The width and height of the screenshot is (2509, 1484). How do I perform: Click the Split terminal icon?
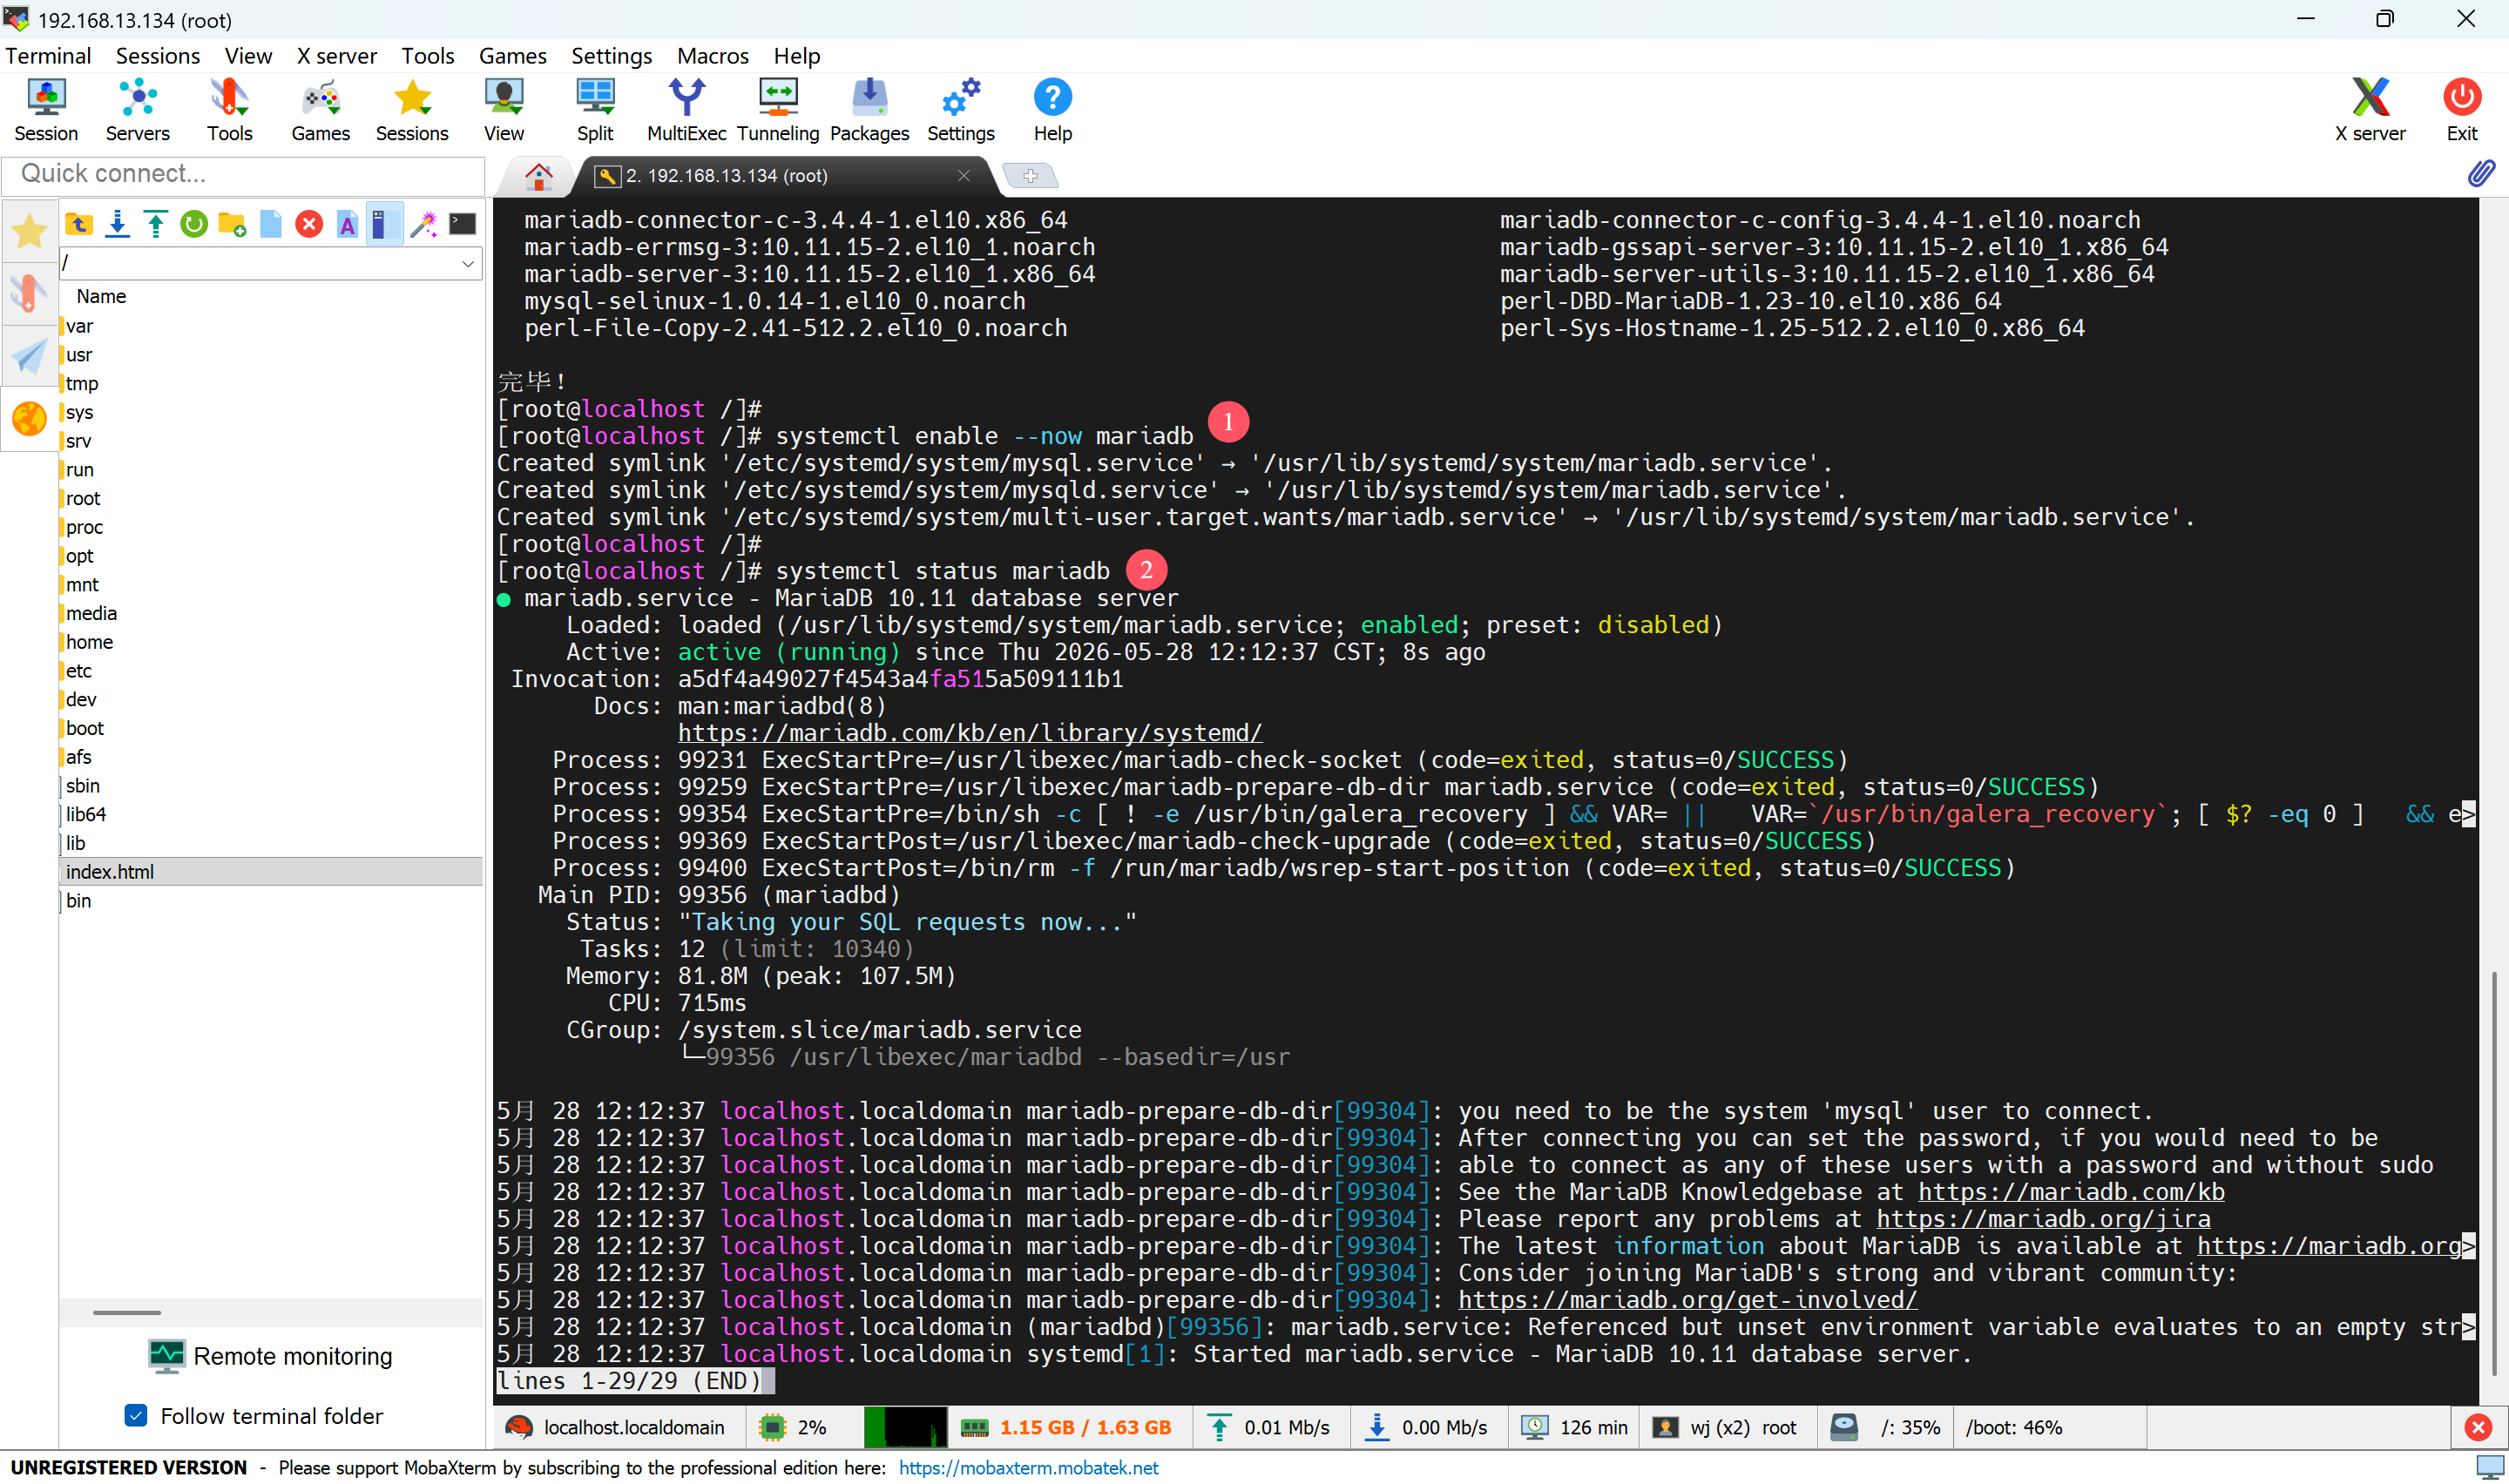click(595, 110)
